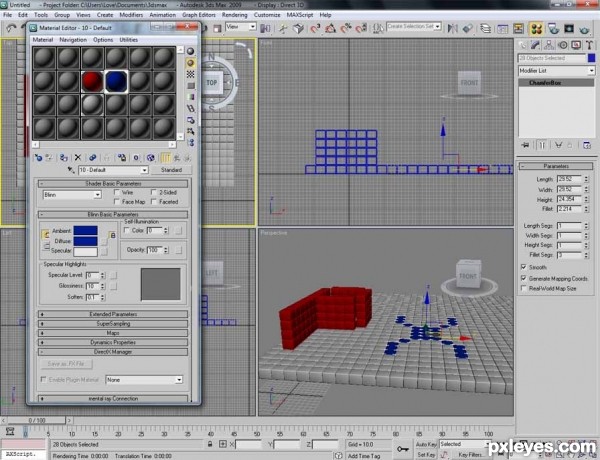Open the Graph Editors menu
The image size is (600, 460).
tap(199, 15)
